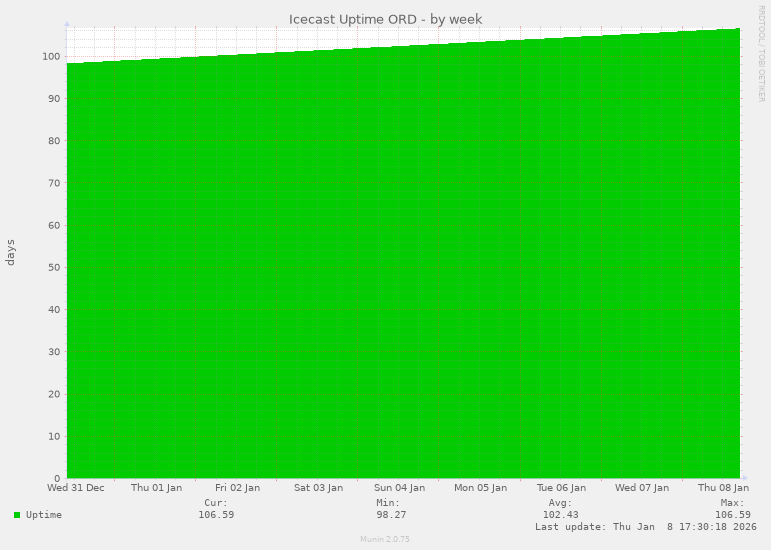
Task: Select the Min value 98.27
Action: tap(391, 515)
